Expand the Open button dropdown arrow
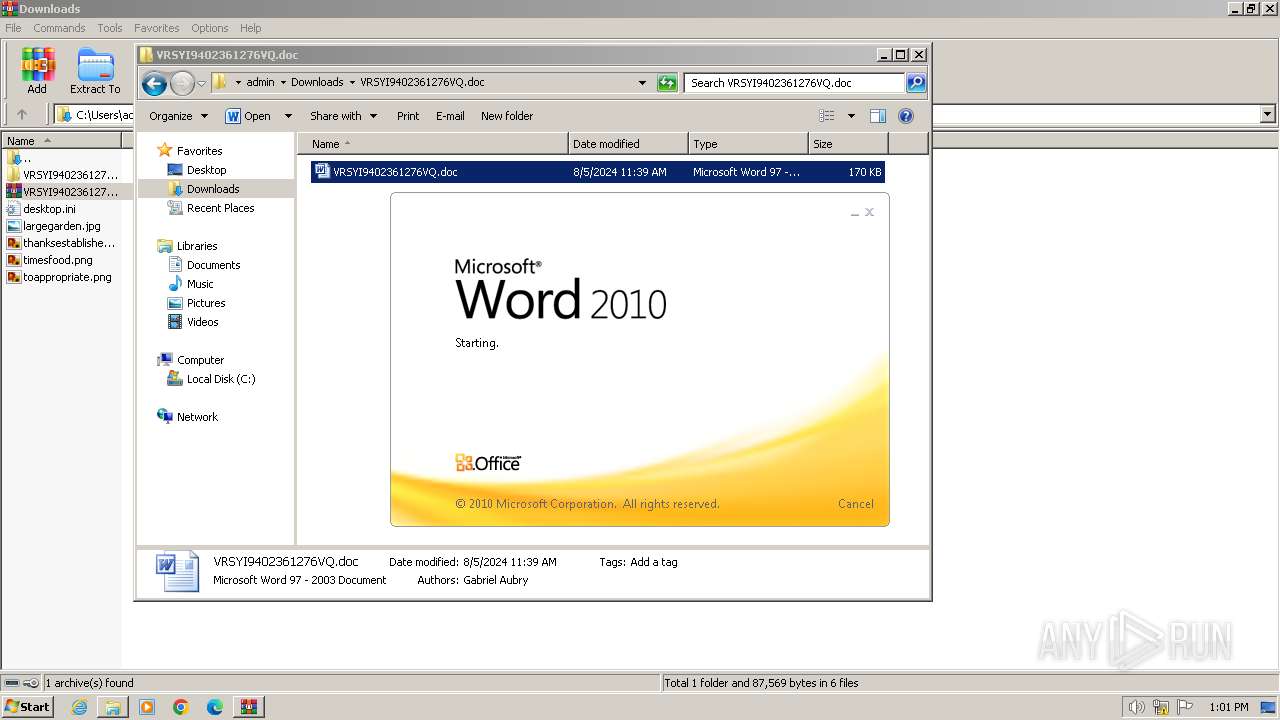1280x720 pixels. click(x=288, y=116)
